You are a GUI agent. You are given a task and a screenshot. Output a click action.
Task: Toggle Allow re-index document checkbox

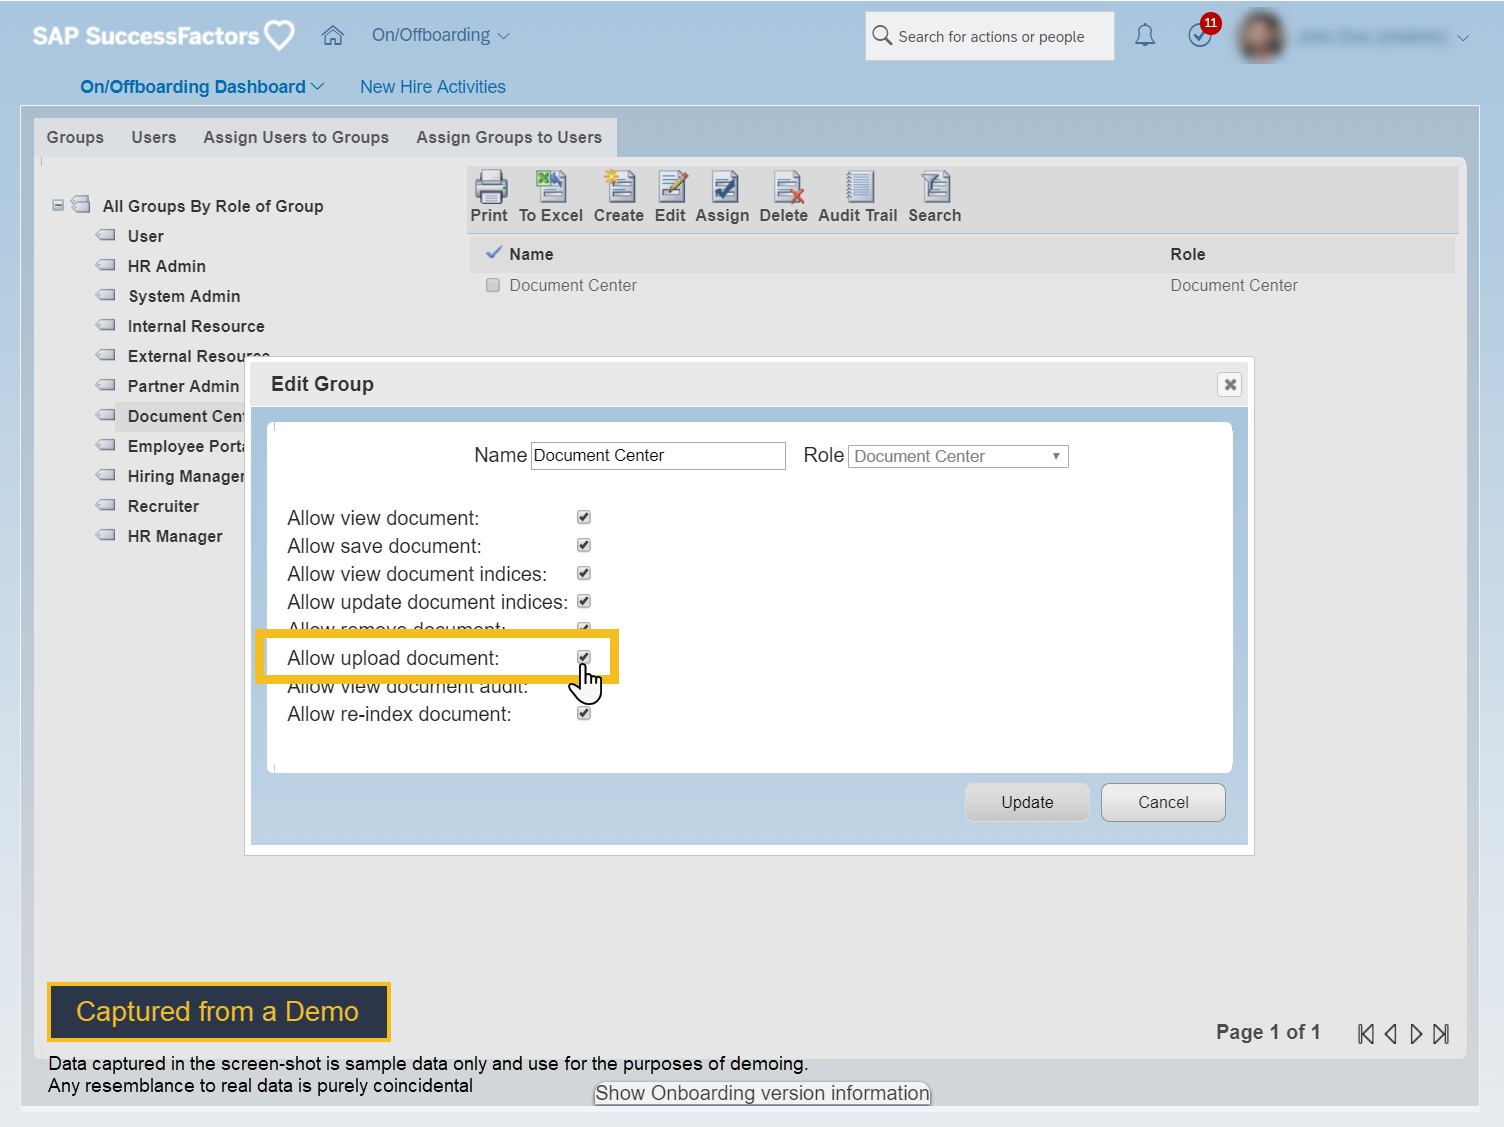584,713
